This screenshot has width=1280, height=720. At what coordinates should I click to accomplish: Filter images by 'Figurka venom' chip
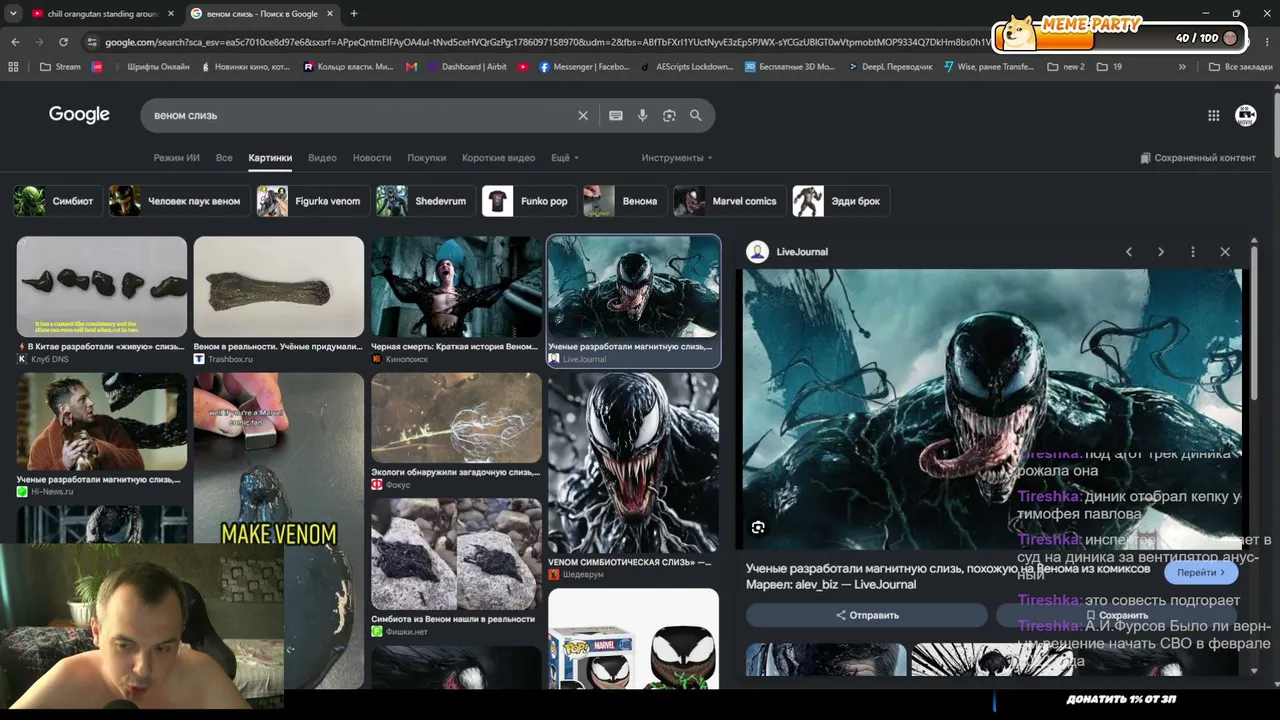(x=312, y=201)
